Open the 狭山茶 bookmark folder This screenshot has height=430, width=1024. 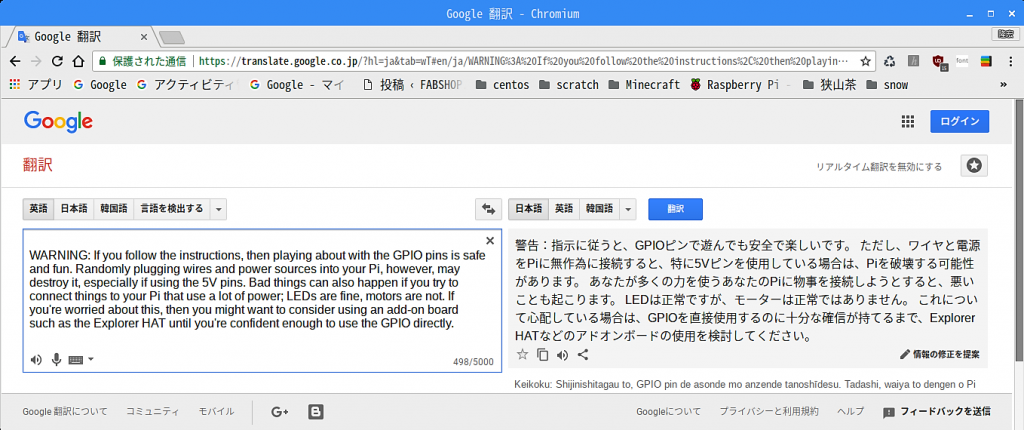pos(830,85)
